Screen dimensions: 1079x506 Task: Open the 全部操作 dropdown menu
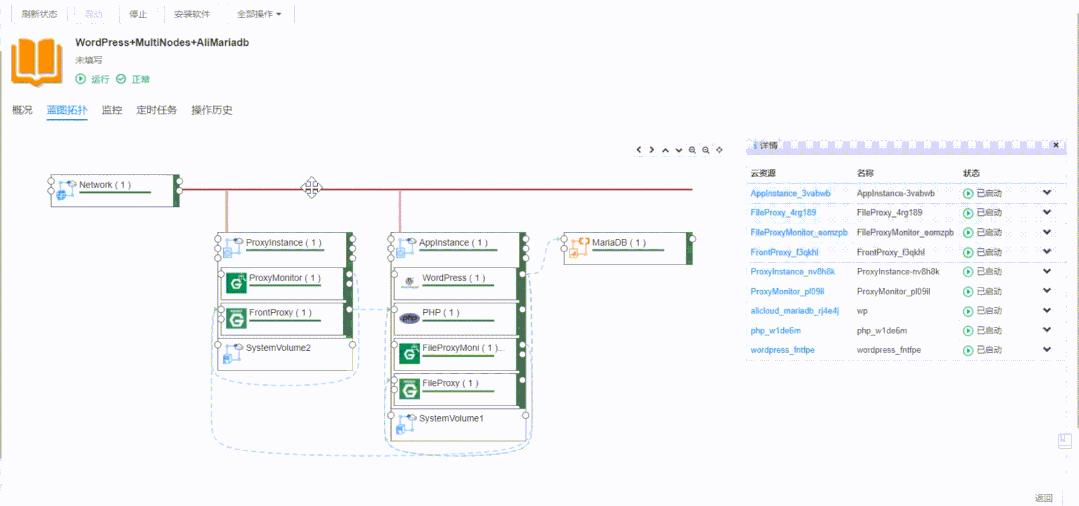coord(259,14)
